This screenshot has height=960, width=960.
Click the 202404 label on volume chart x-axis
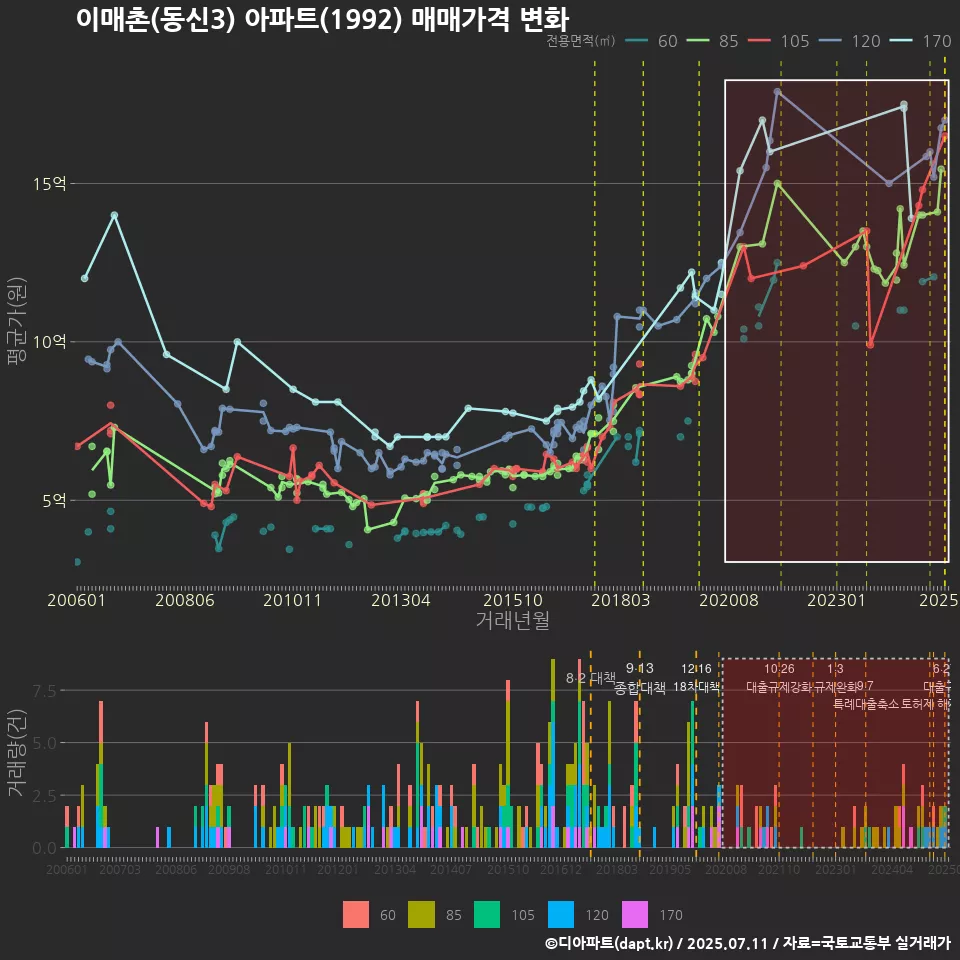tap(892, 869)
